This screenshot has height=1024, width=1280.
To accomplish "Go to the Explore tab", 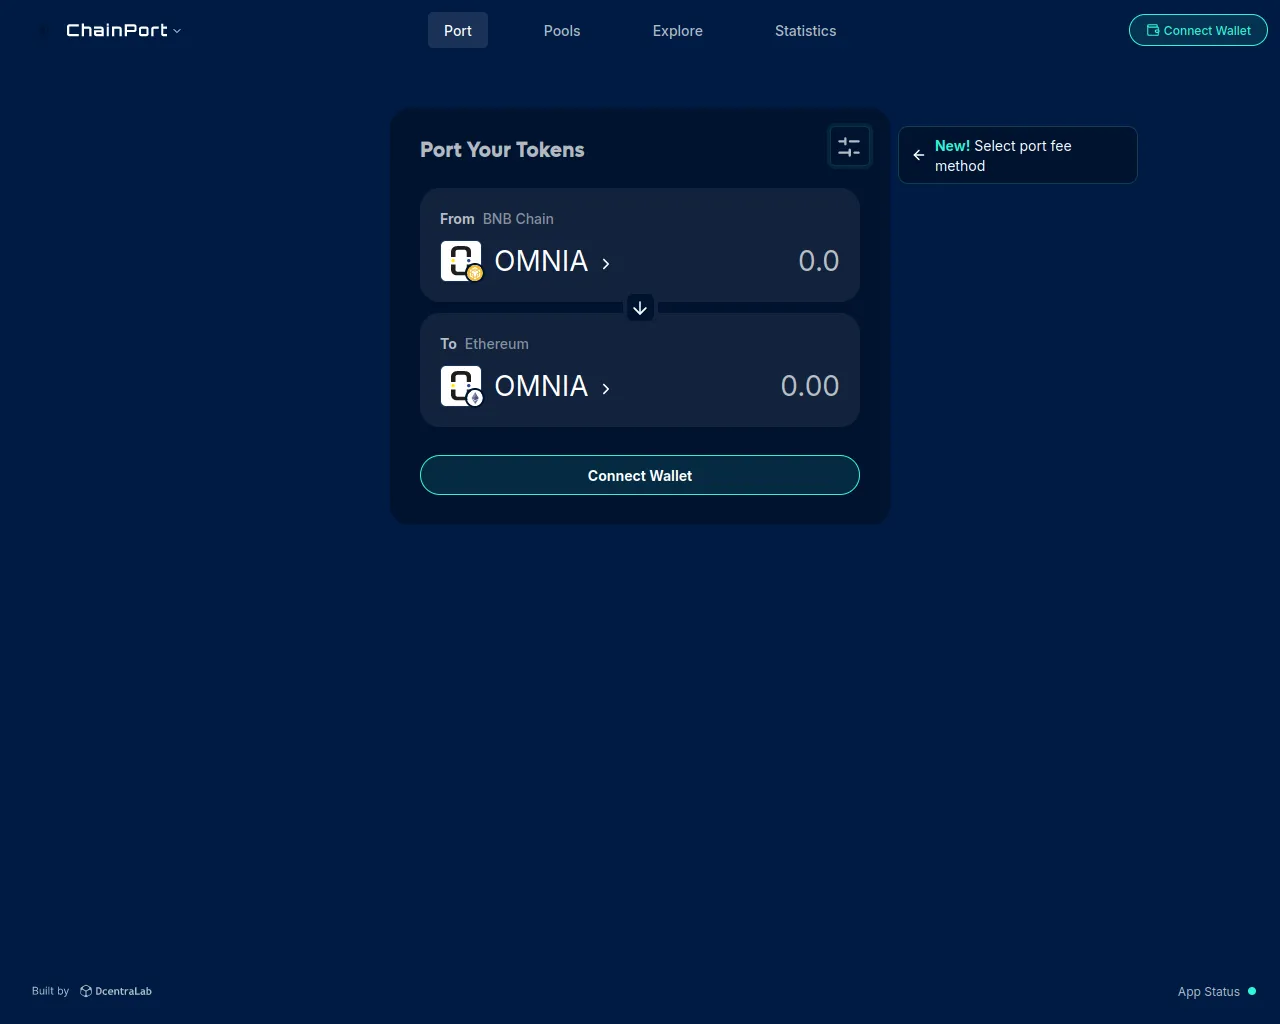I will [x=678, y=30].
